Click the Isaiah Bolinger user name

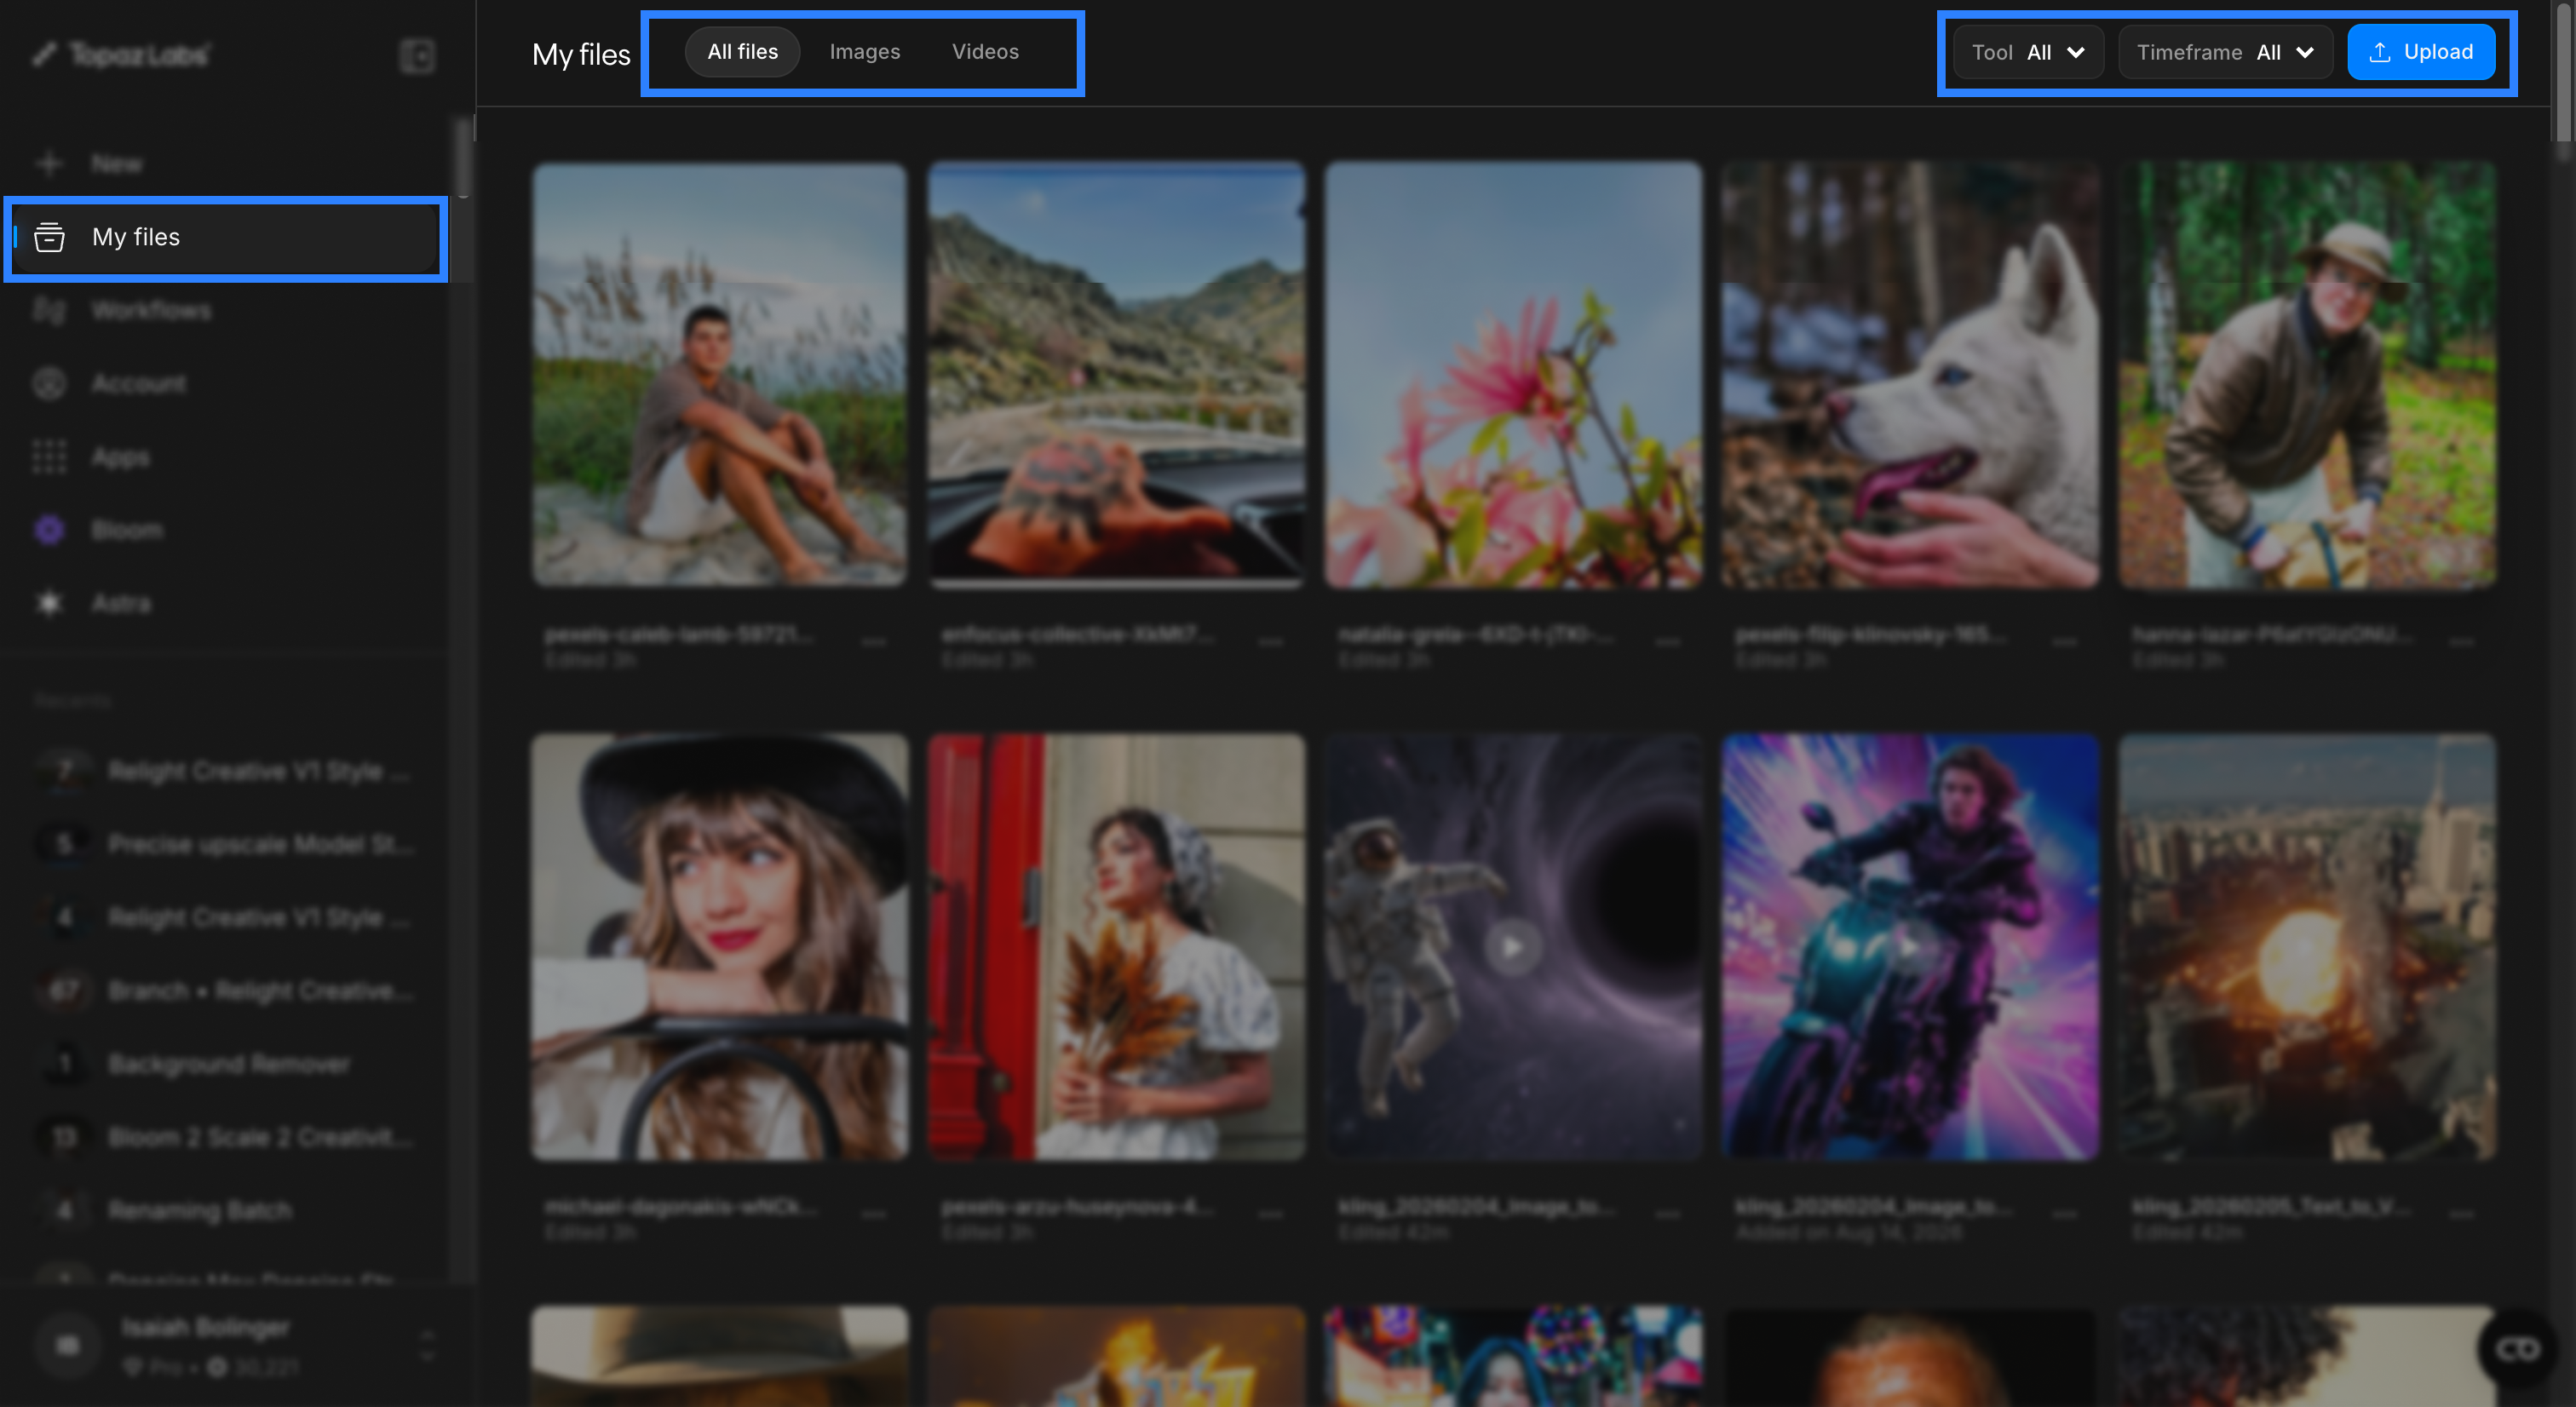[x=206, y=1327]
